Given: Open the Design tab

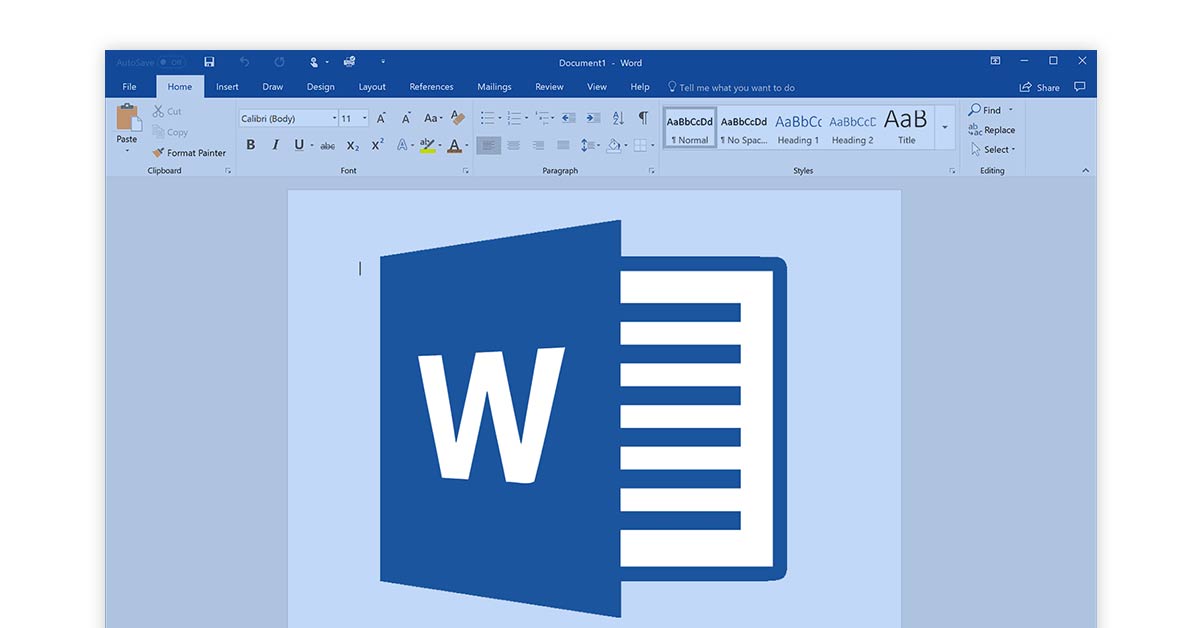Looking at the screenshot, I should click(321, 87).
